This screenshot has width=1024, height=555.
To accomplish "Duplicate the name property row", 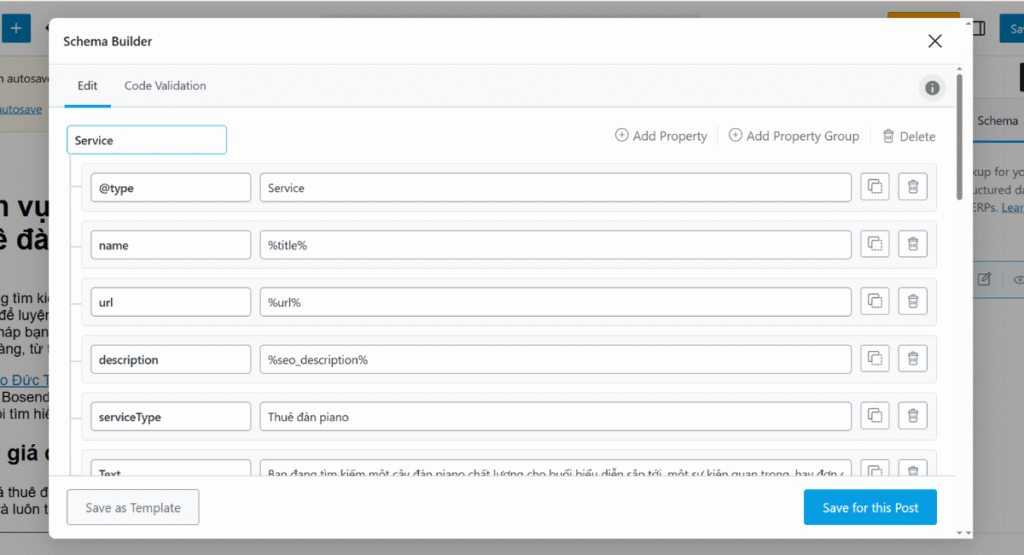I will (875, 245).
